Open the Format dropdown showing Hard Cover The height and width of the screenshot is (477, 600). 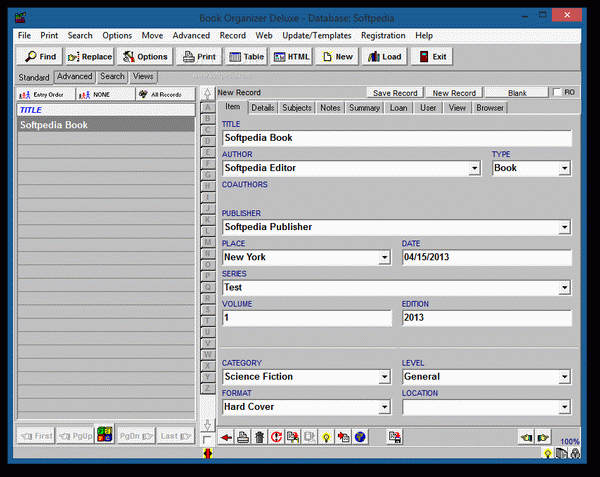point(384,408)
